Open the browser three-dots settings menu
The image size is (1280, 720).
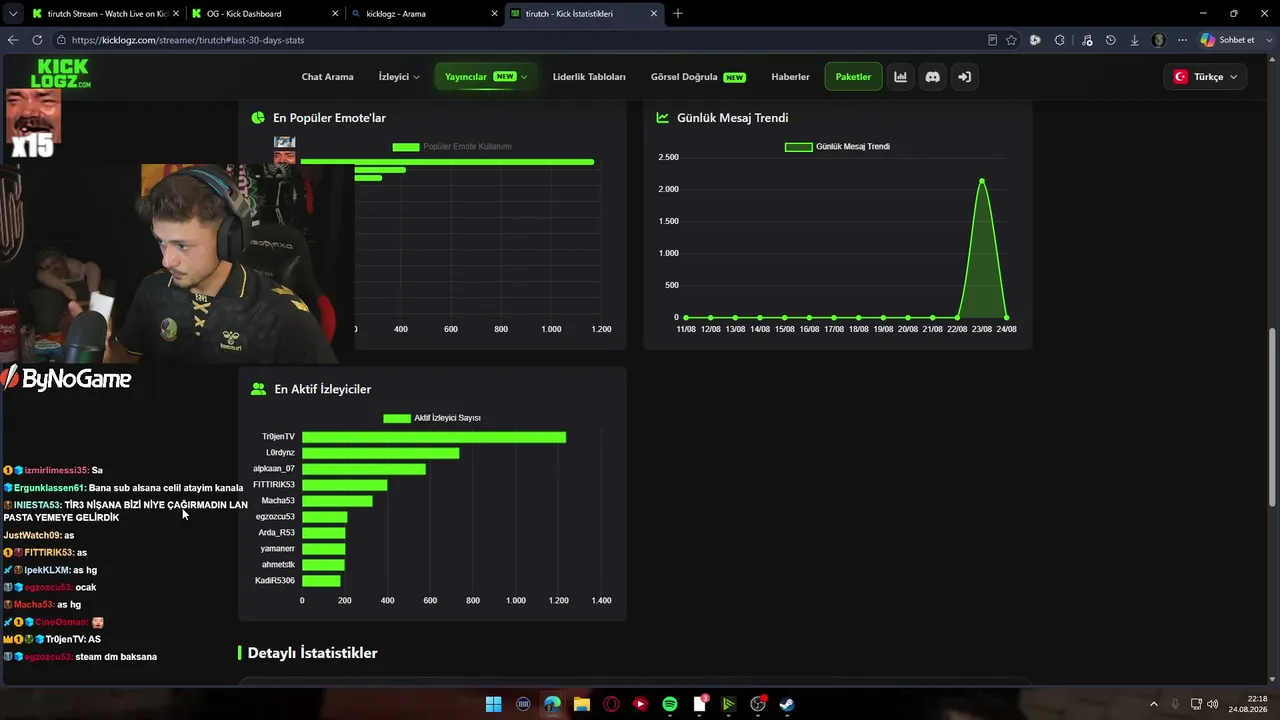pyautogui.click(x=1182, y=40)
